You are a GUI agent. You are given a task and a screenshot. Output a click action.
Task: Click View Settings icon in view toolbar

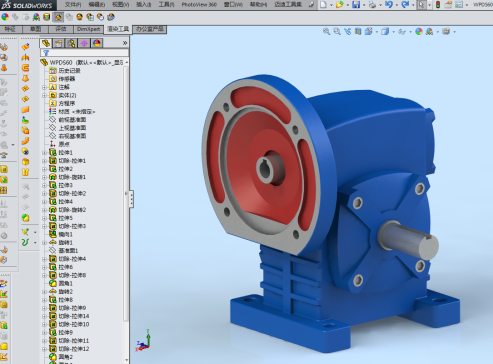pos(446,31)
